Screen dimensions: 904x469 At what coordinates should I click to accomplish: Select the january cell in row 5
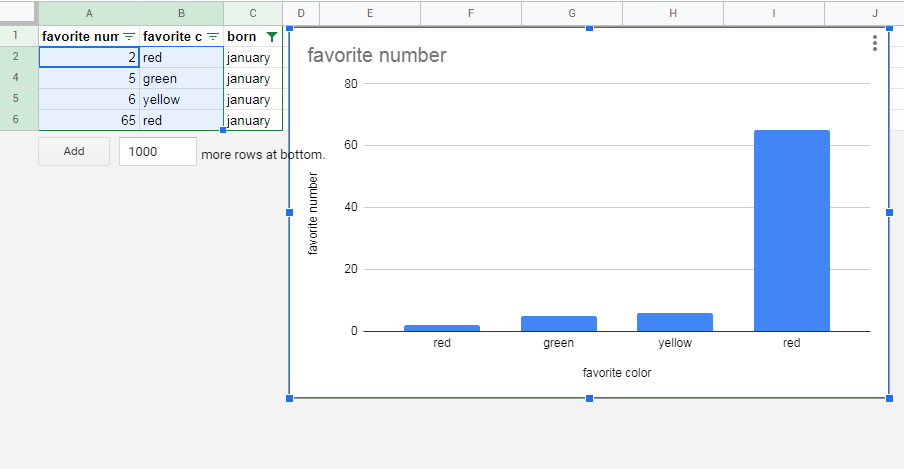(253, 99)
